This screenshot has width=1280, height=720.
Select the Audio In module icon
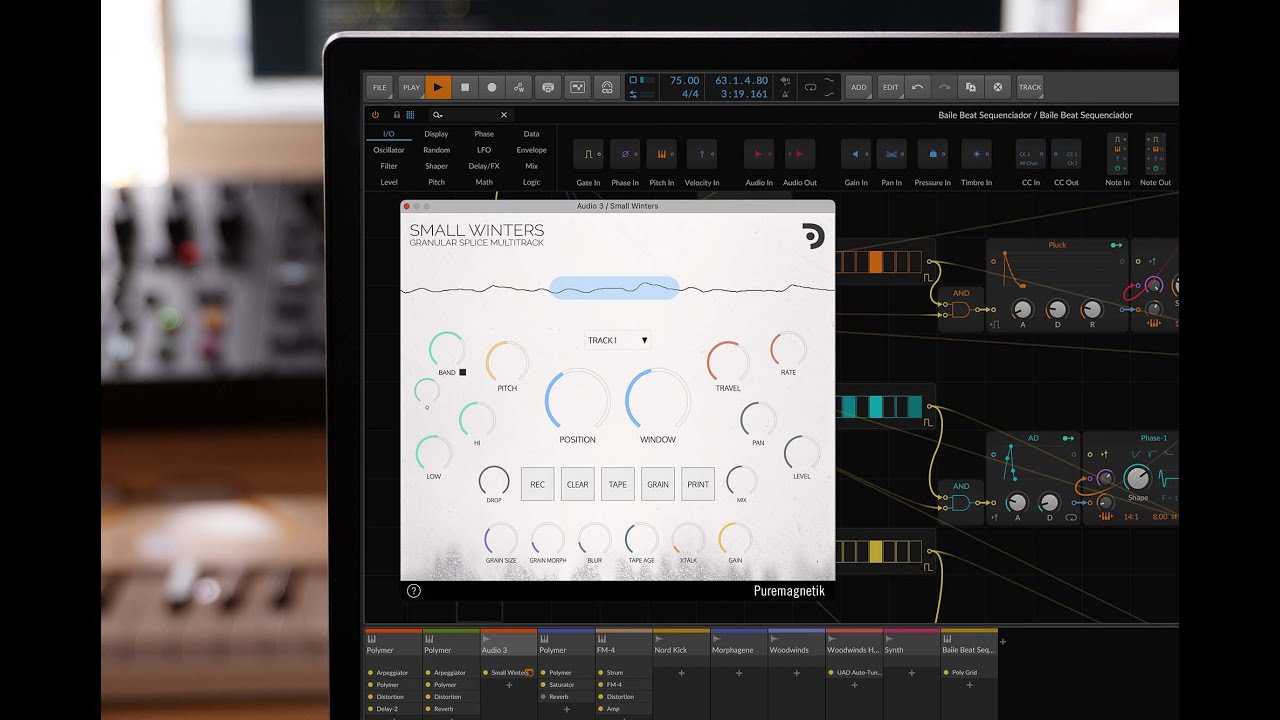coord(759,154)
